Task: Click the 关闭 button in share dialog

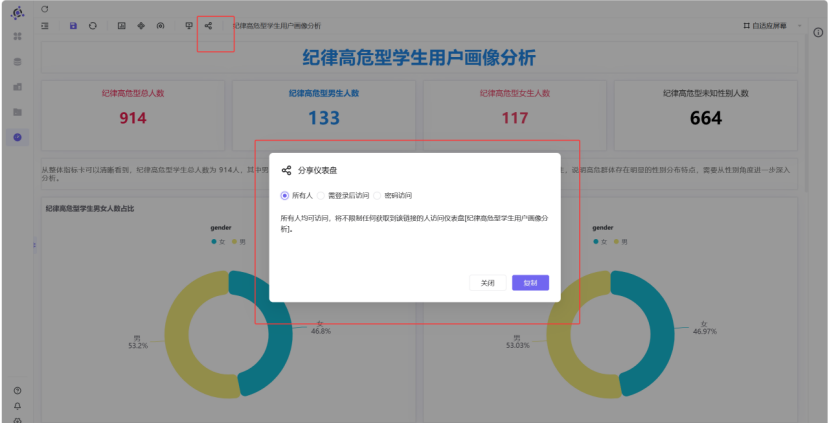Action: click(488, 283)
